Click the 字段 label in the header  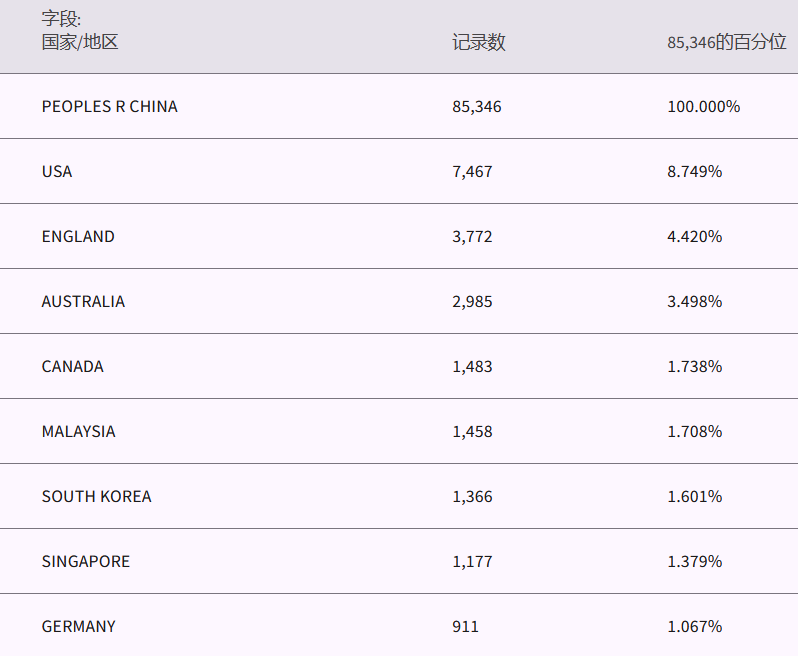click(61, 19)
